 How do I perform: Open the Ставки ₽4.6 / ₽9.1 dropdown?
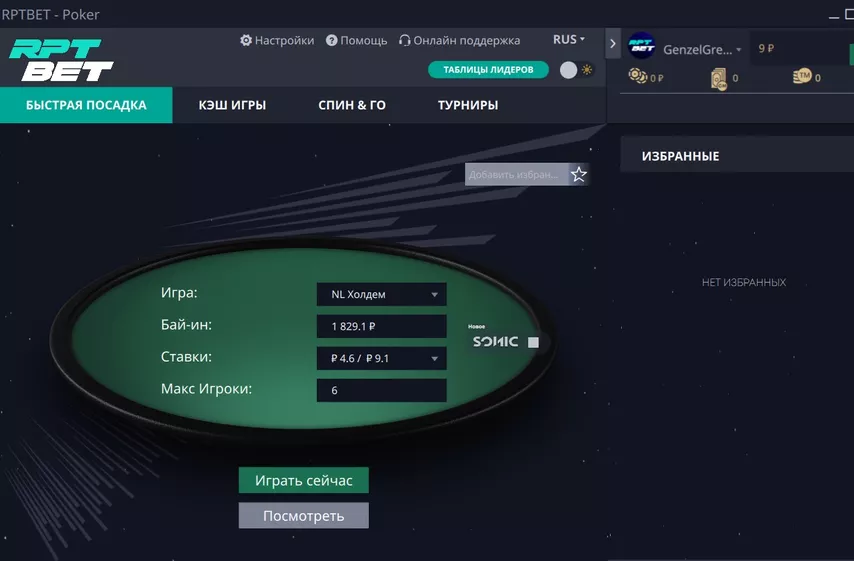point(381,358)
